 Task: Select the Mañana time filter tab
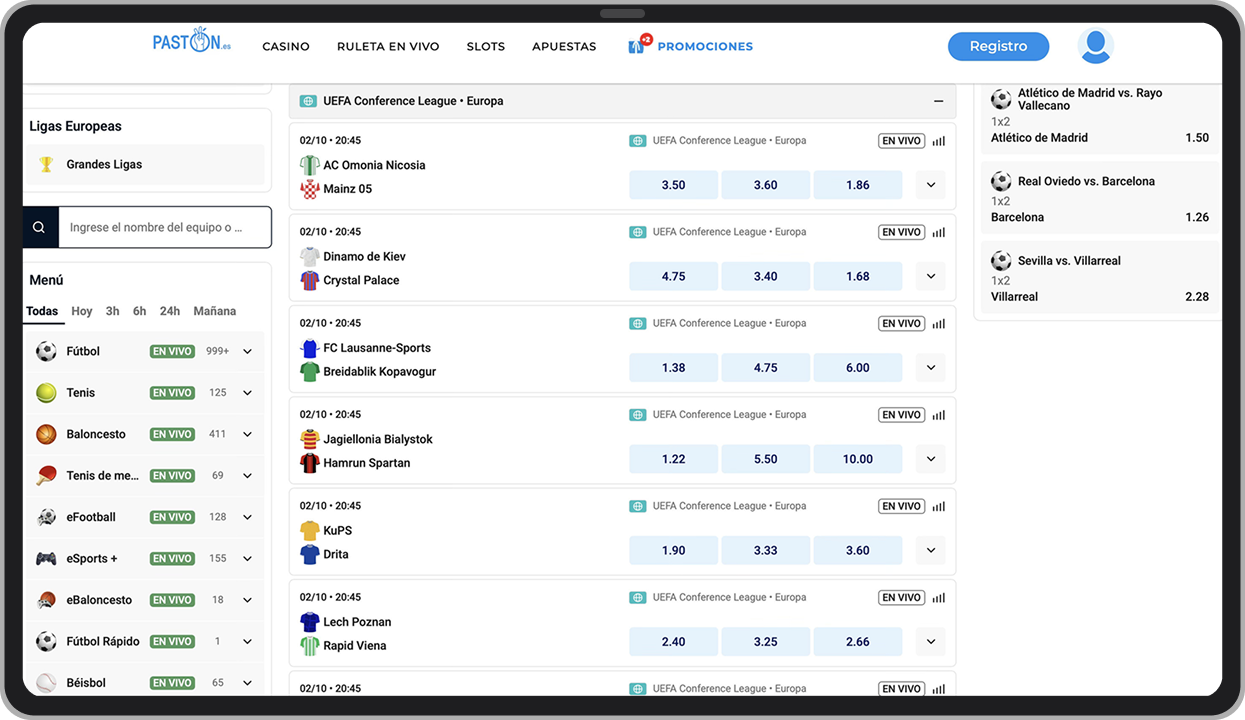(x=215, y=311)
